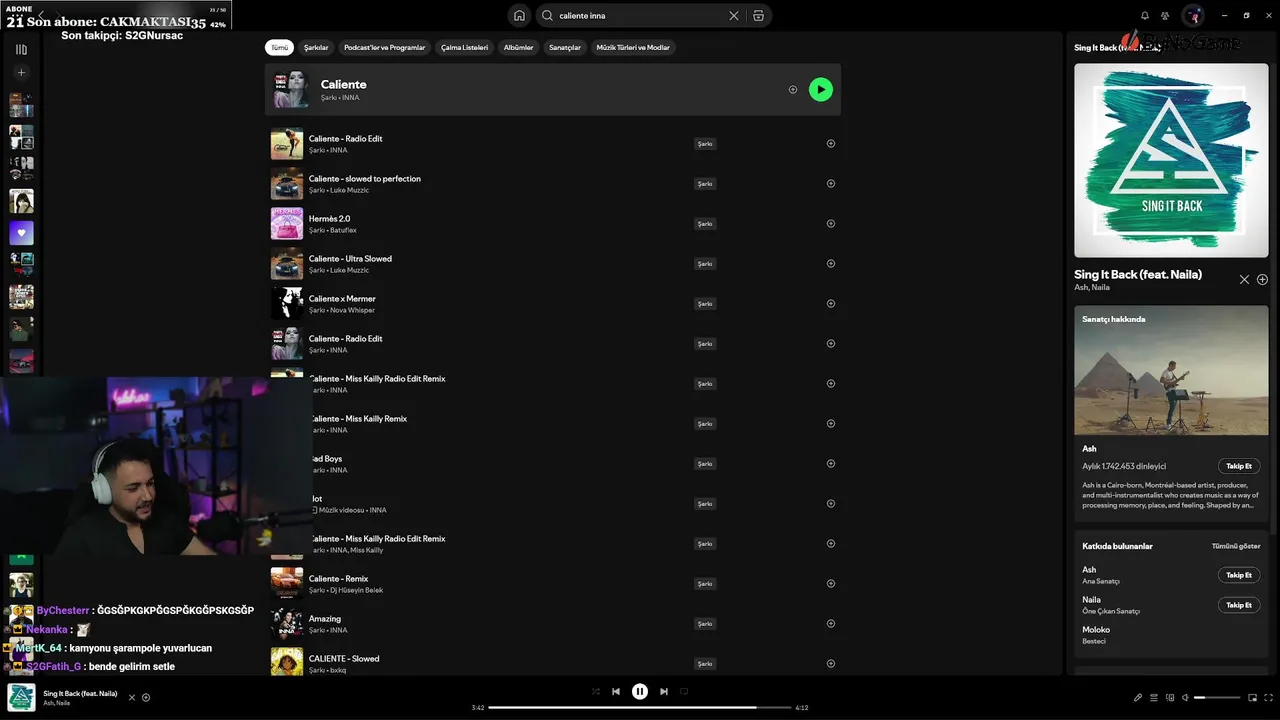
Task: Add Hermès 2.0 to library
Action: (x=831, y=224)
